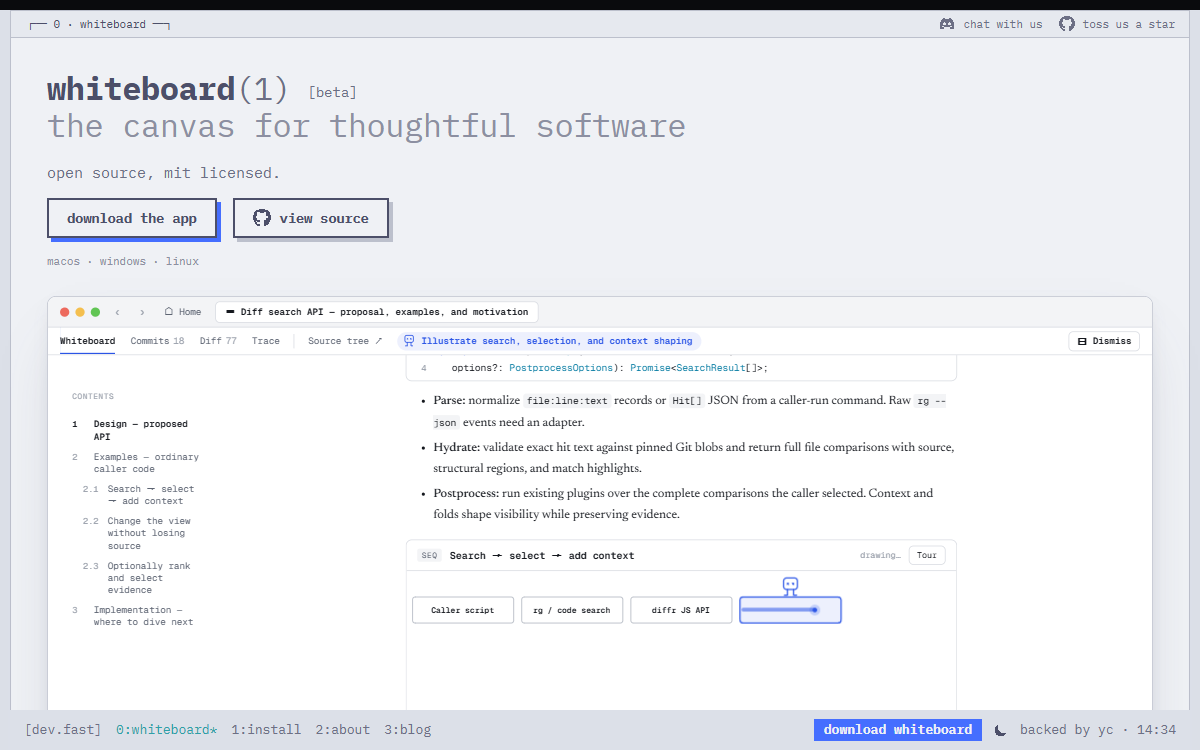Click the diffr JS API diagram box
This screenshot has width=1200, height=750.
pyautogui.click(x=681, y=610)
